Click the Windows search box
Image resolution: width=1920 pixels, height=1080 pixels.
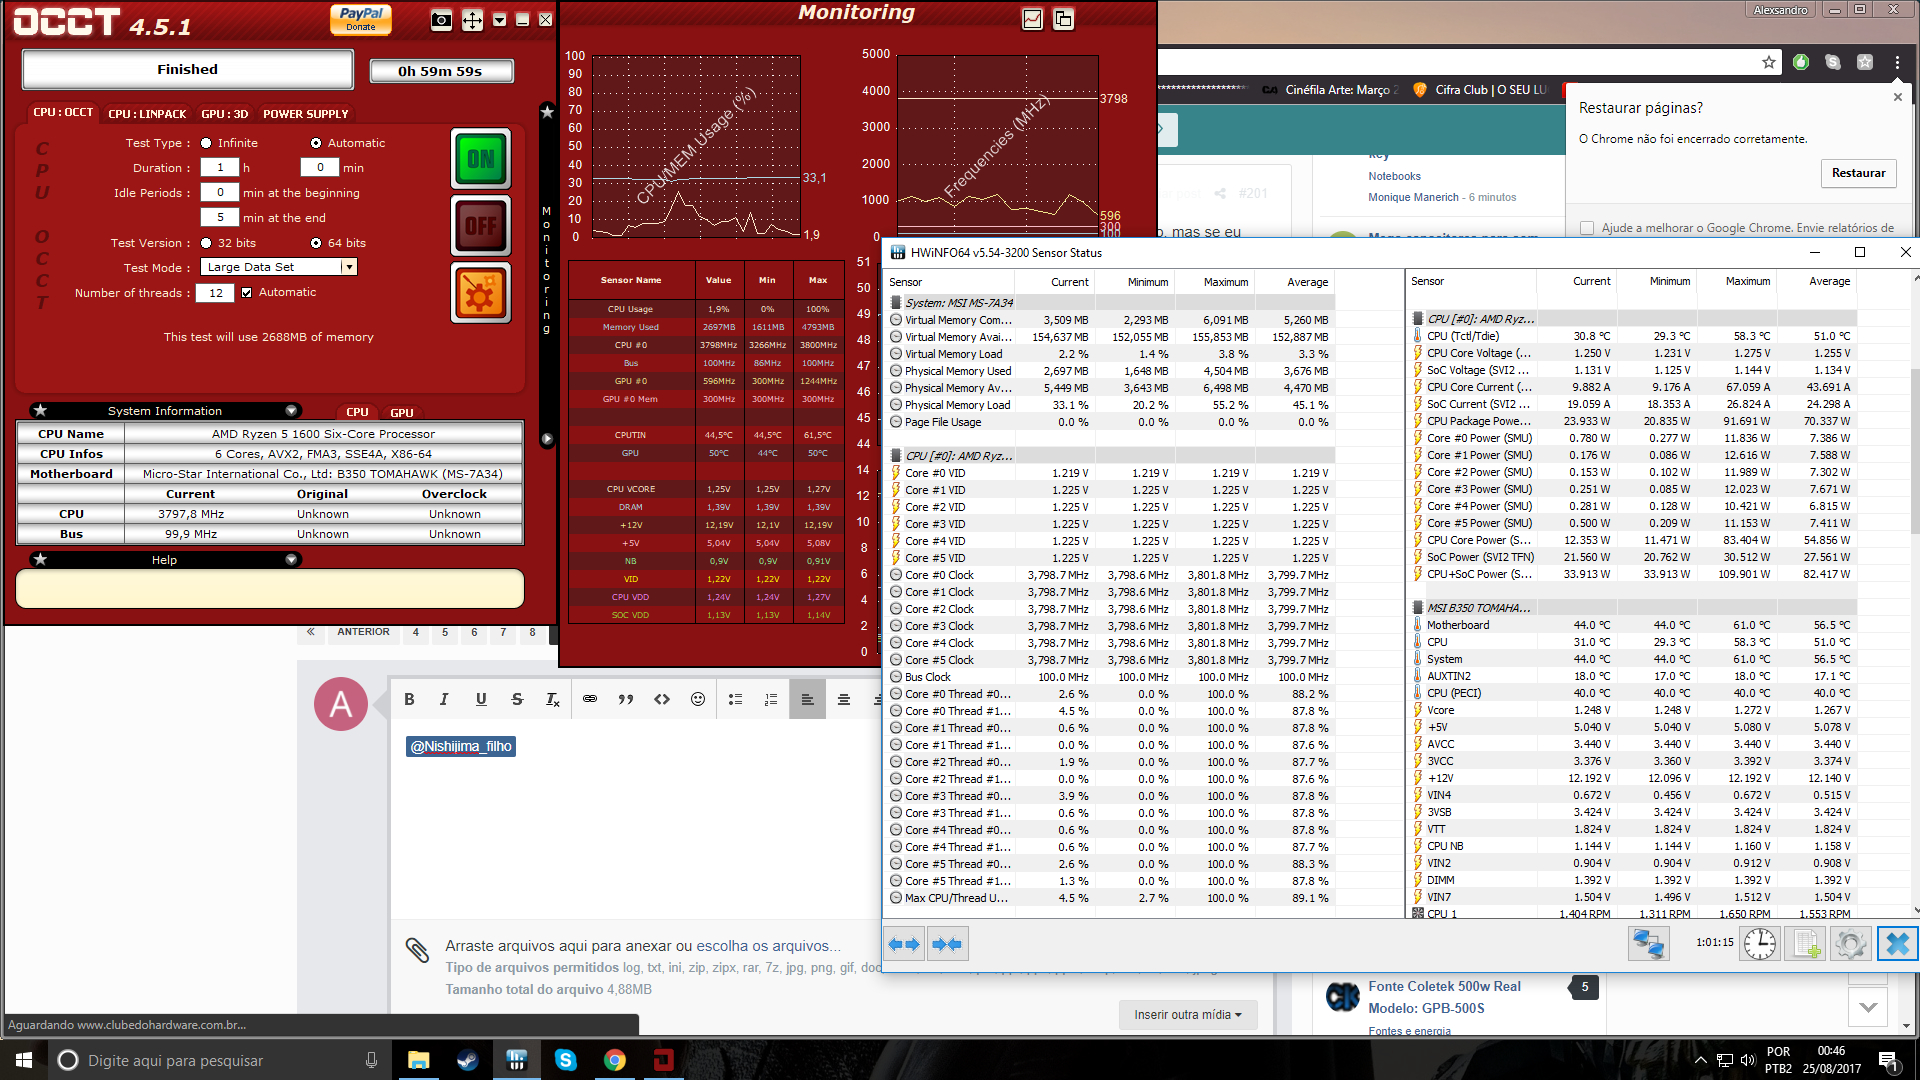tap(218, 1060)
